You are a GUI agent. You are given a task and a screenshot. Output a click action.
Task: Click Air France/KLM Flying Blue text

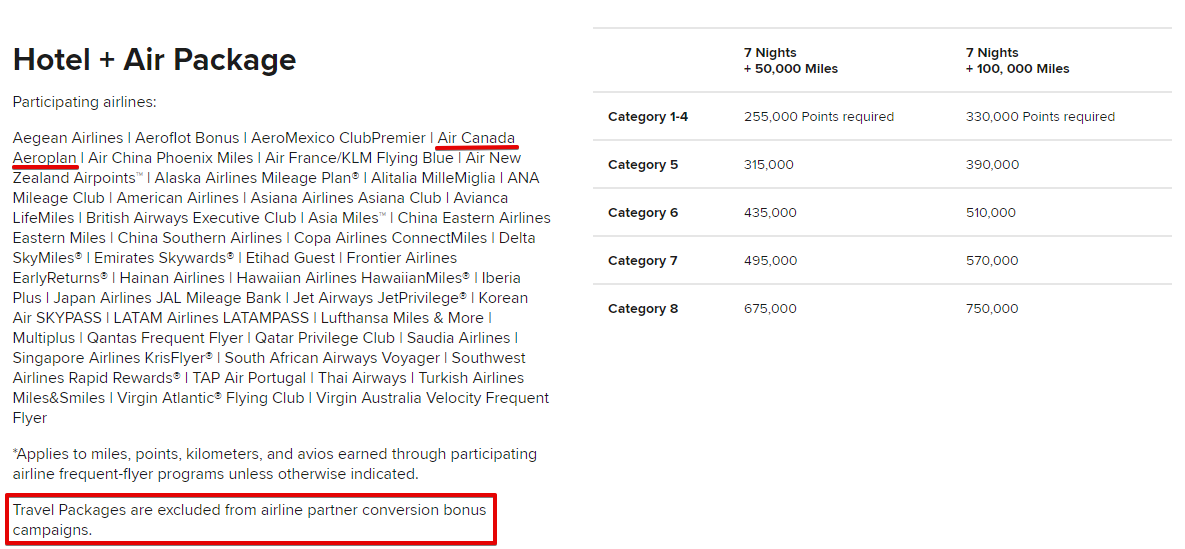[359, 158]
